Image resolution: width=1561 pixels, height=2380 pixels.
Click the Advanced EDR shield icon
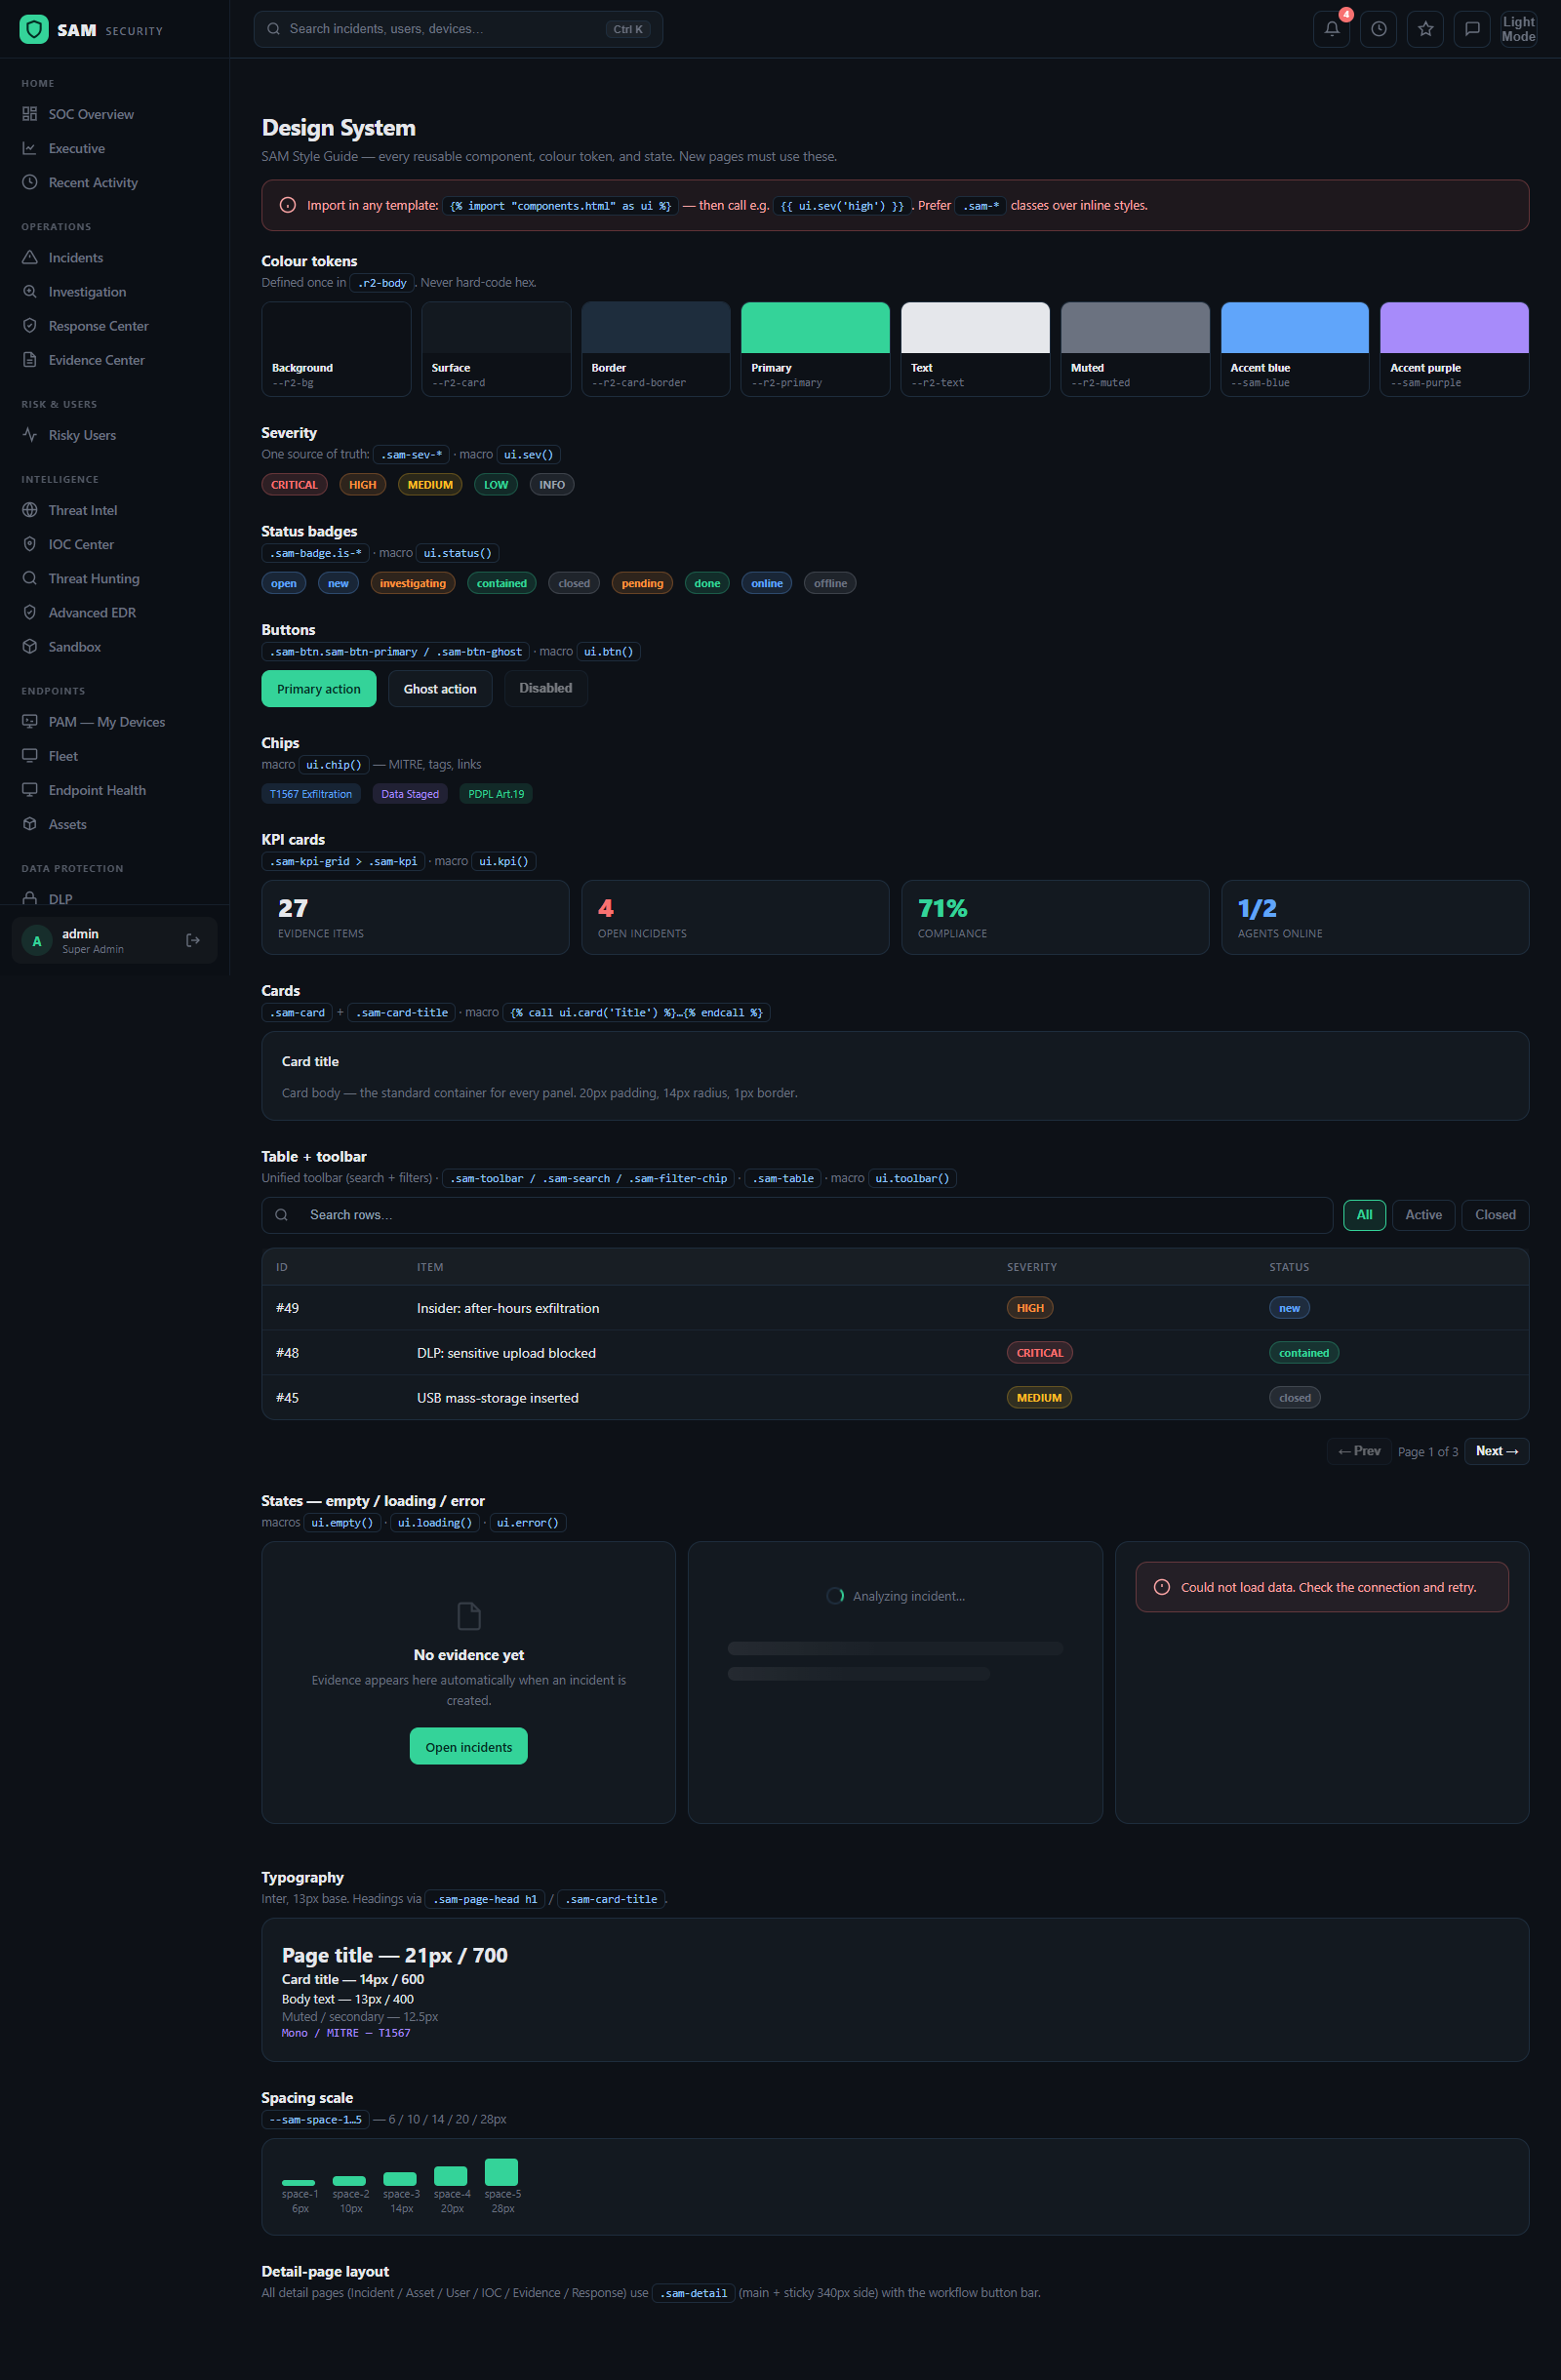pyautogui.click(x=30, y=611)
